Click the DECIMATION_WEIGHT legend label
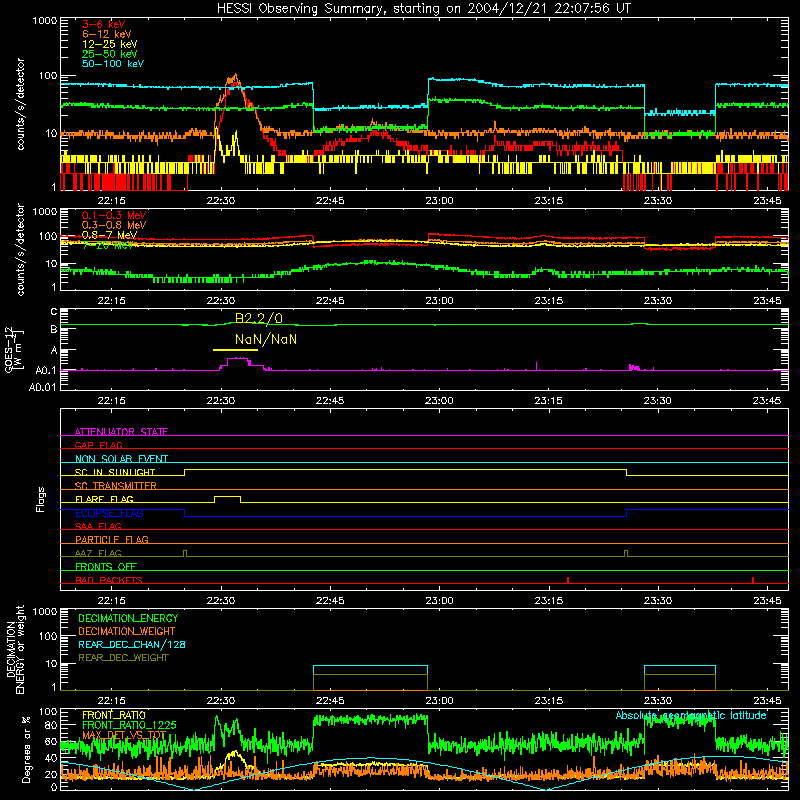 click(x=127, y=631)
